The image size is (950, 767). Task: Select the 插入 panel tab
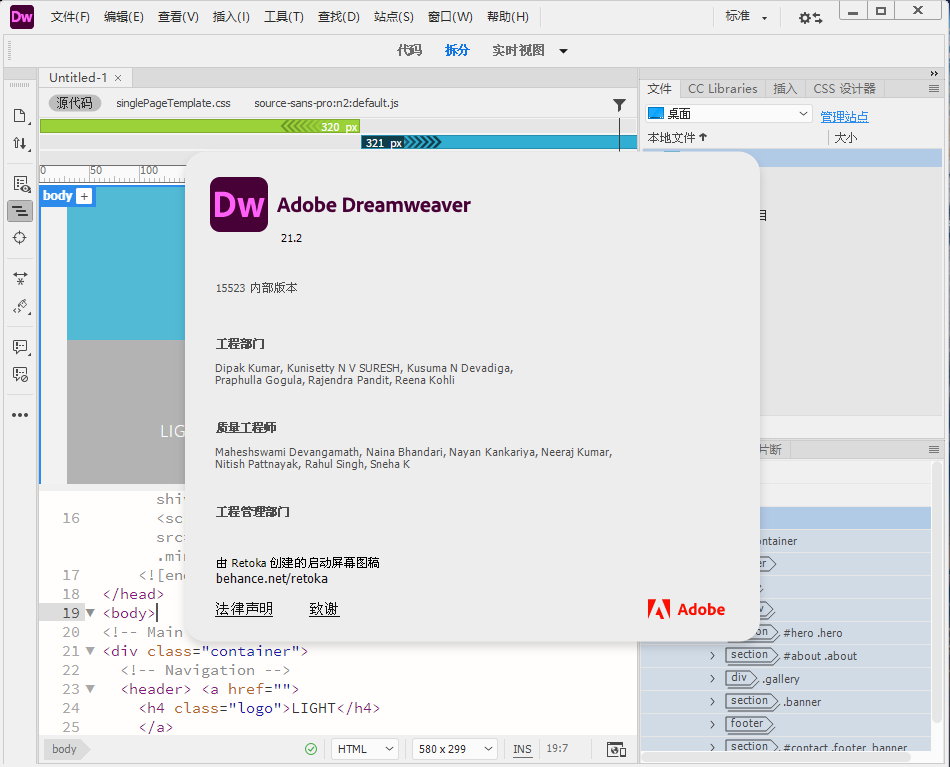[x=785, y=89]
